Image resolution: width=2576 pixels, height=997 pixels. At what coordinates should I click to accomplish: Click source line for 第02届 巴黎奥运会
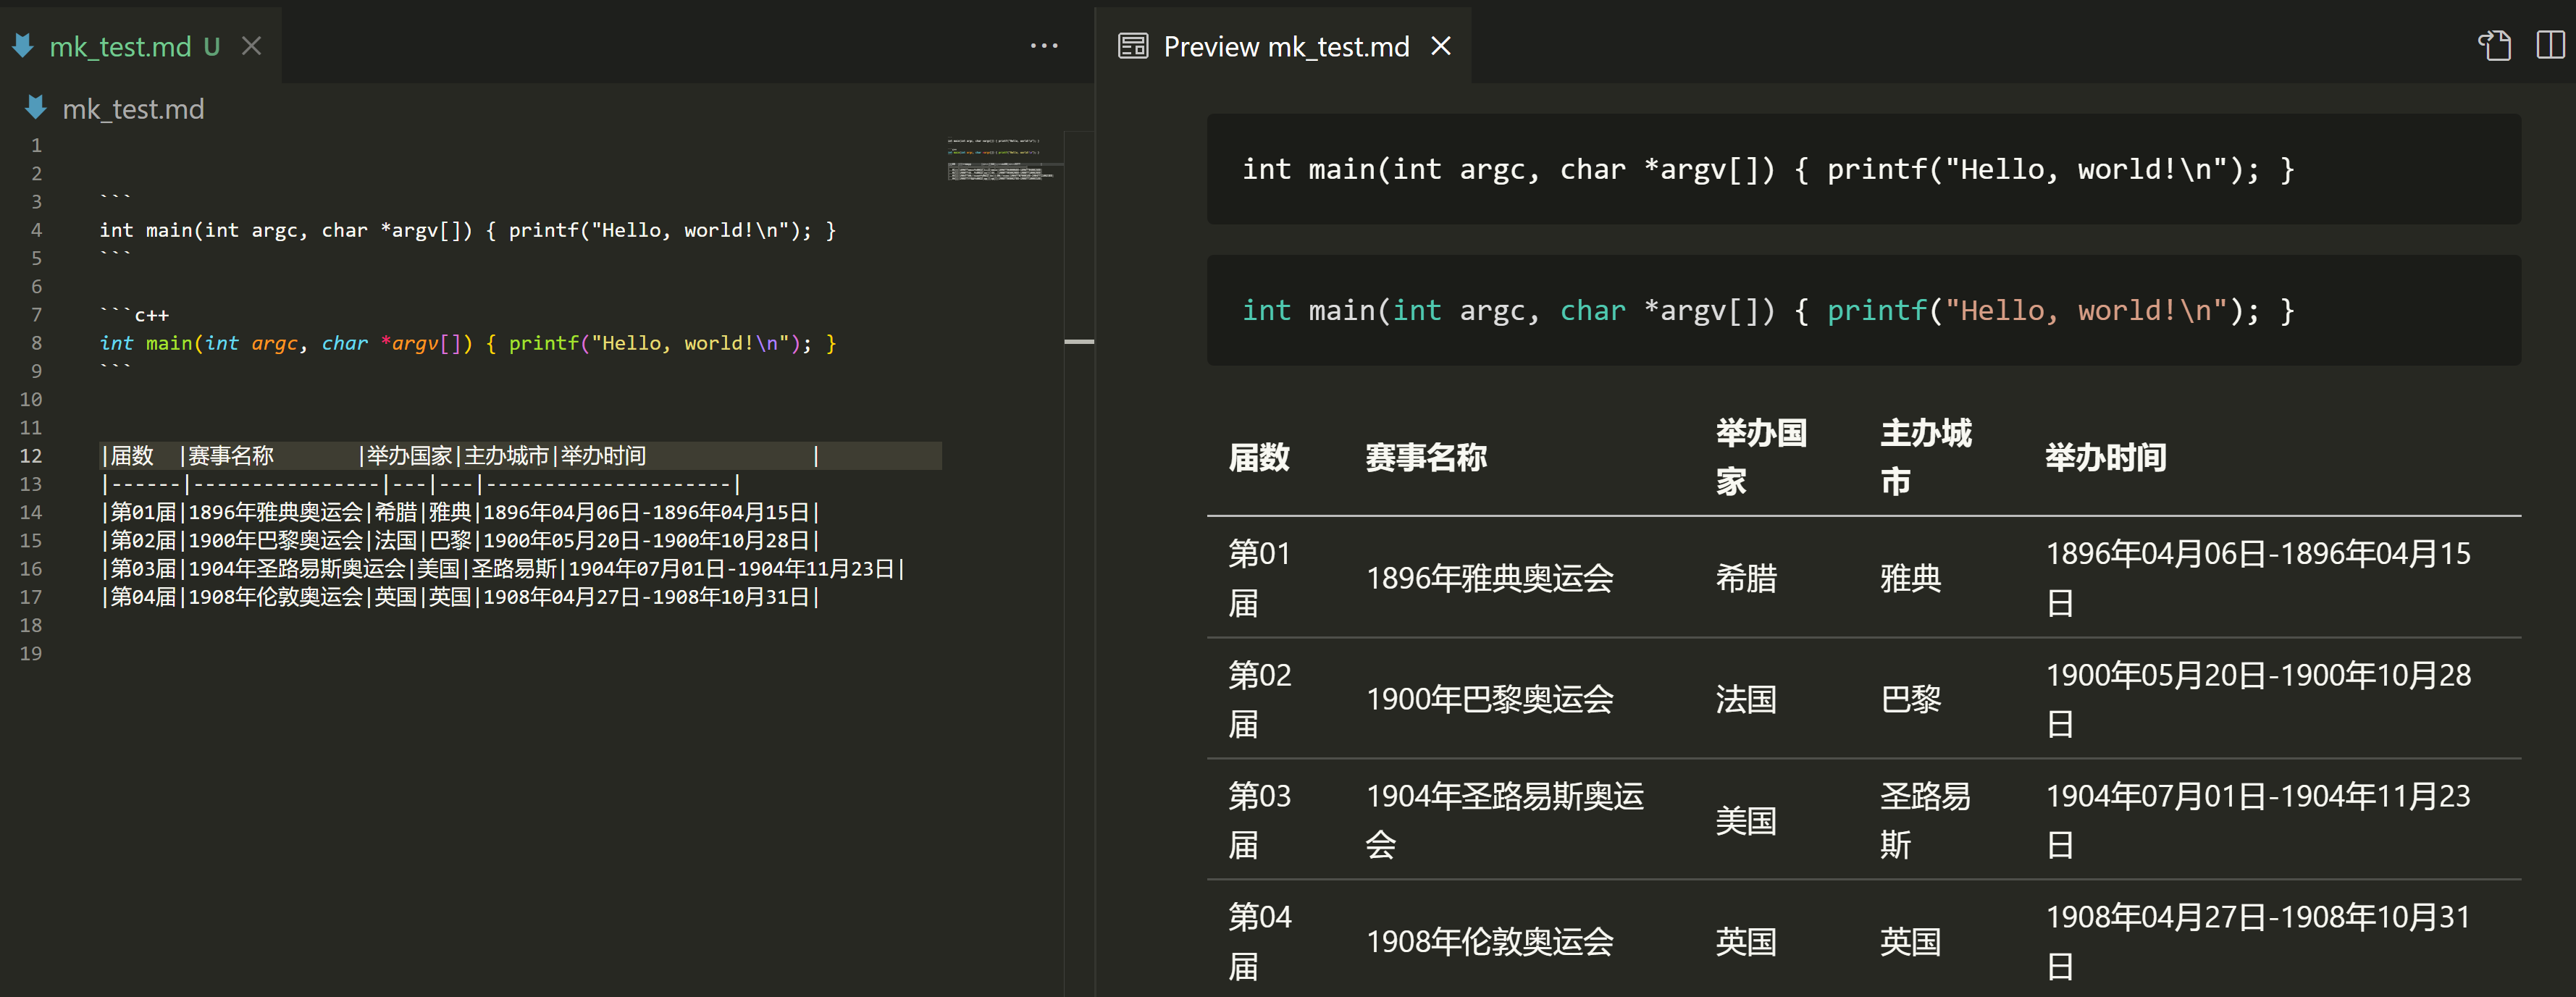click(x=460, y=540)
